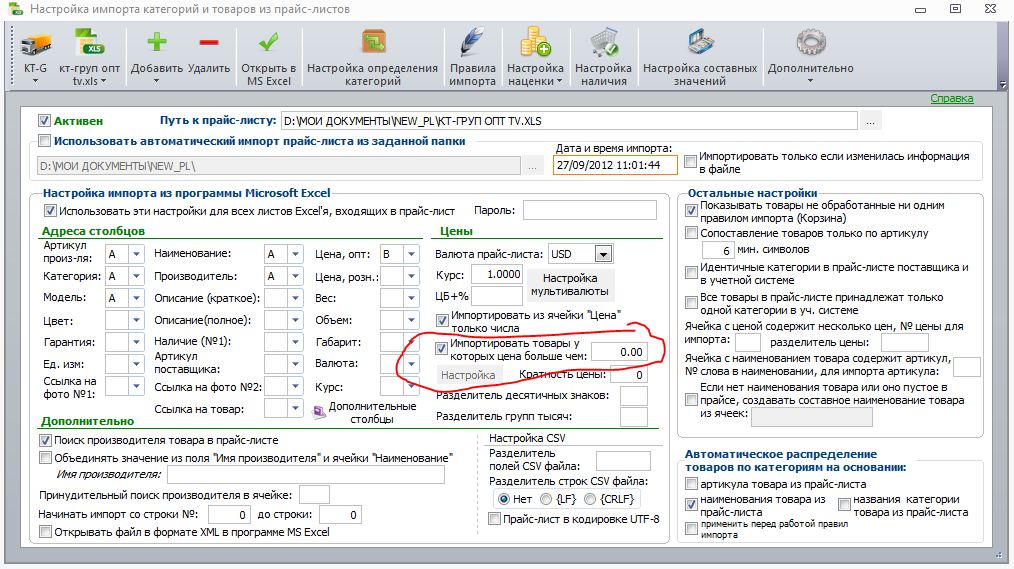The height and width of the screenshot is (569, 1014).
Task: Click the Пароль input field
Action: click(589, 210)
